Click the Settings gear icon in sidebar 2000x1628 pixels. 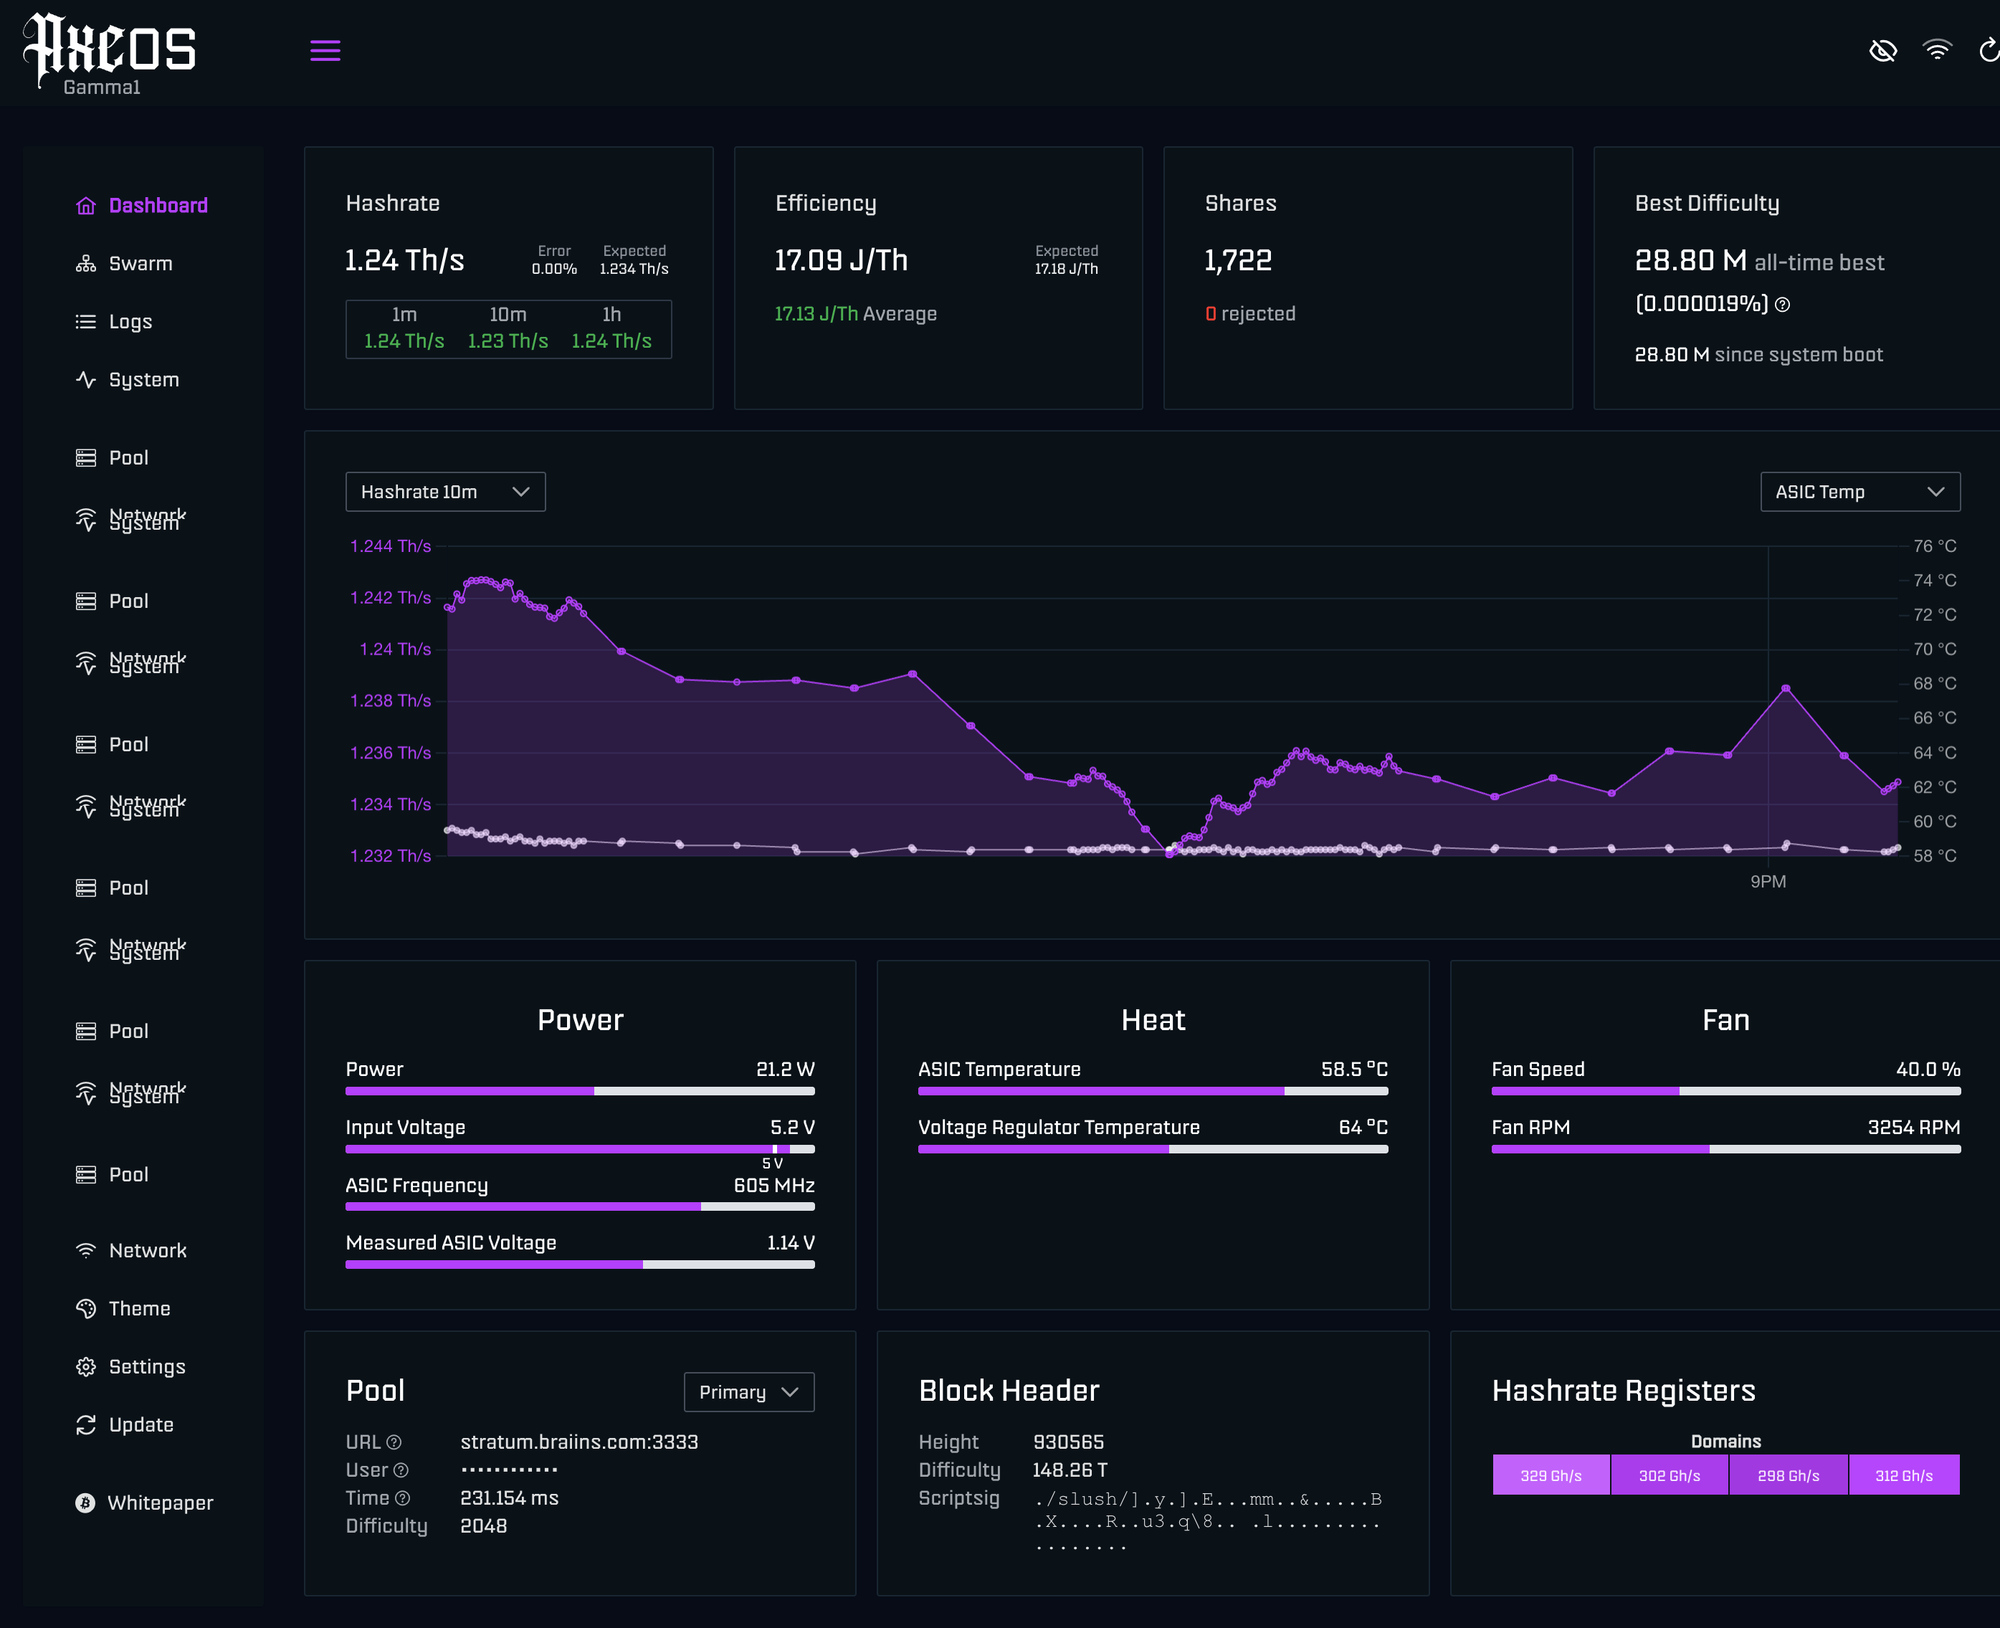[x=86, y=1367]
